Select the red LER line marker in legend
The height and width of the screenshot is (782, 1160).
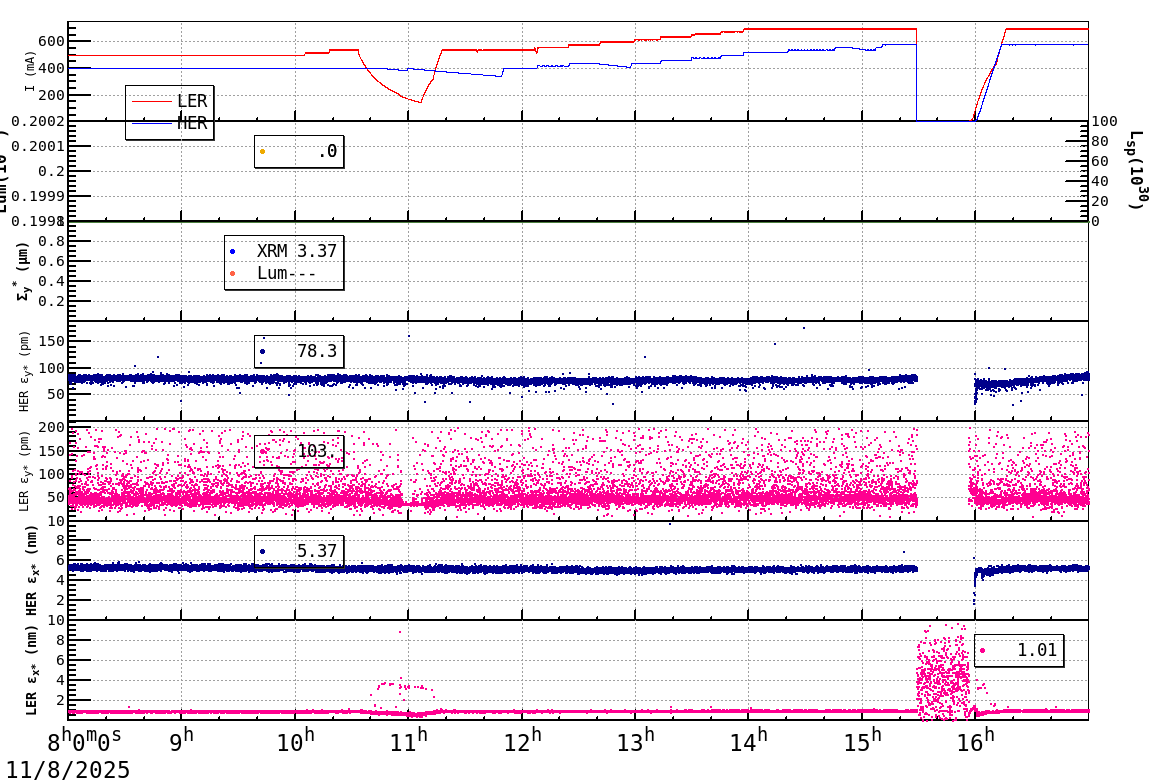150,101
